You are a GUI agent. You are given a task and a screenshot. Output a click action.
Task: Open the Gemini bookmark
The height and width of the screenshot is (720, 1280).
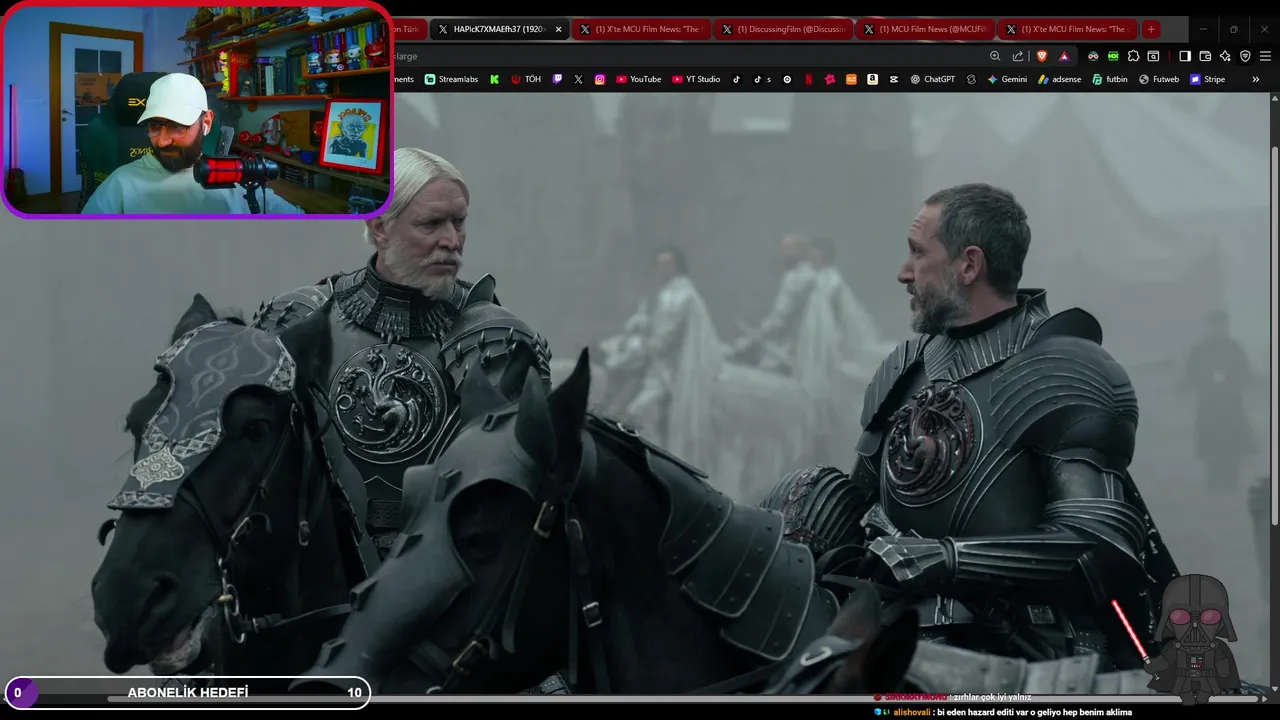pos(1007,79)
